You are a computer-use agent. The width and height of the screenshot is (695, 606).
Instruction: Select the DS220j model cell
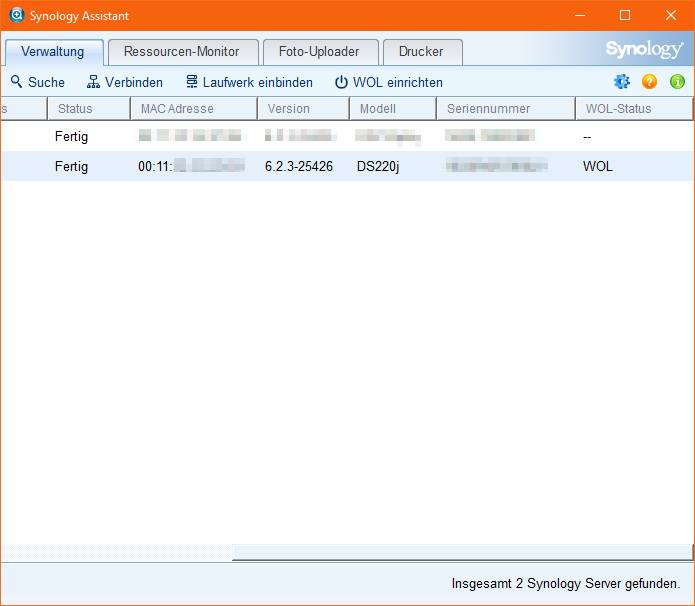point(378,167)
